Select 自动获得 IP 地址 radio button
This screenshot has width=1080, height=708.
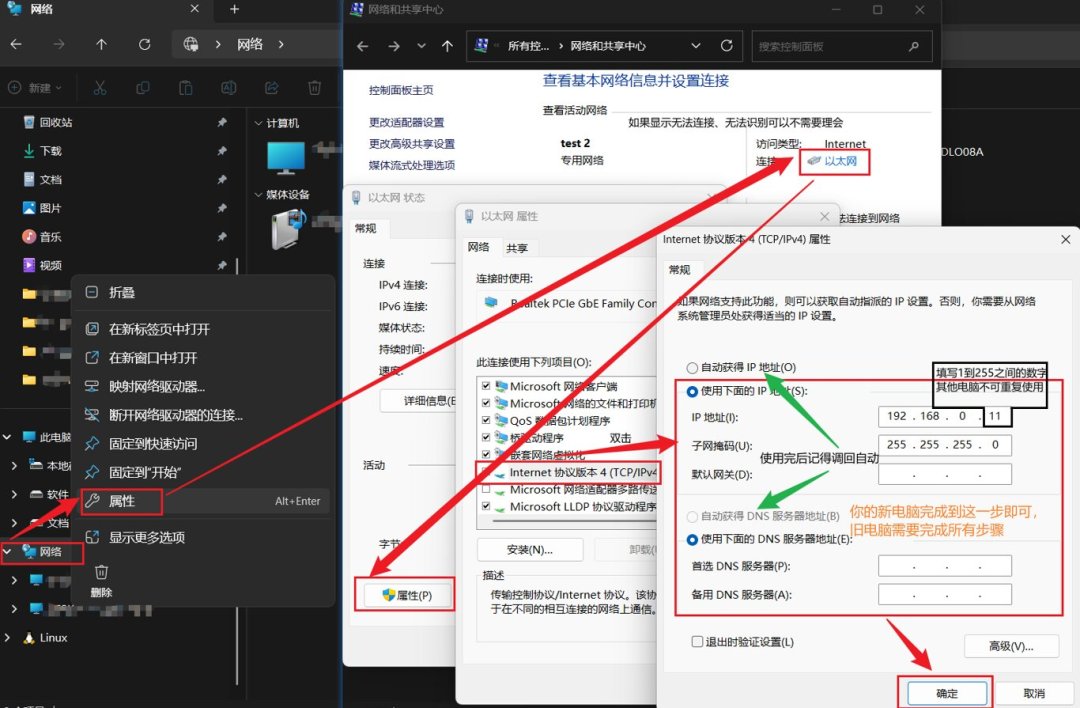[x=692, y=368]
